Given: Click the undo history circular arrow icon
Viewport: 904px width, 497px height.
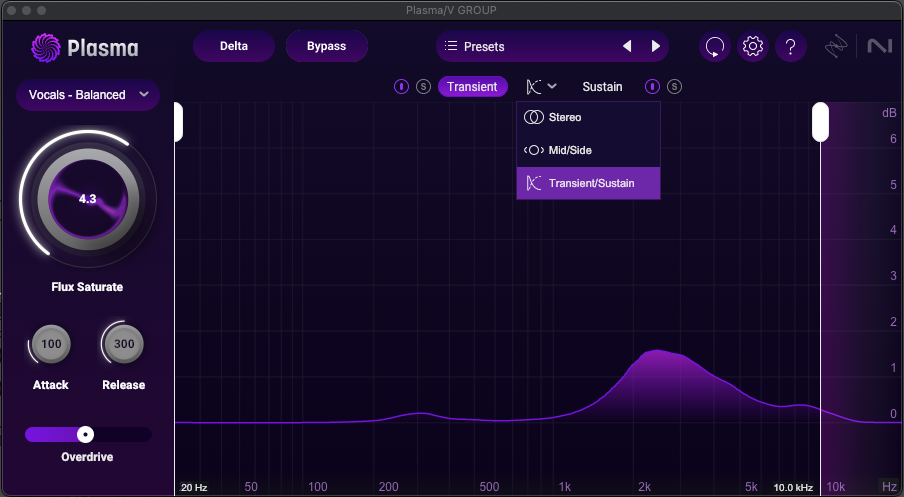Looking at the screenshot, I should click(x=715, y=46).
